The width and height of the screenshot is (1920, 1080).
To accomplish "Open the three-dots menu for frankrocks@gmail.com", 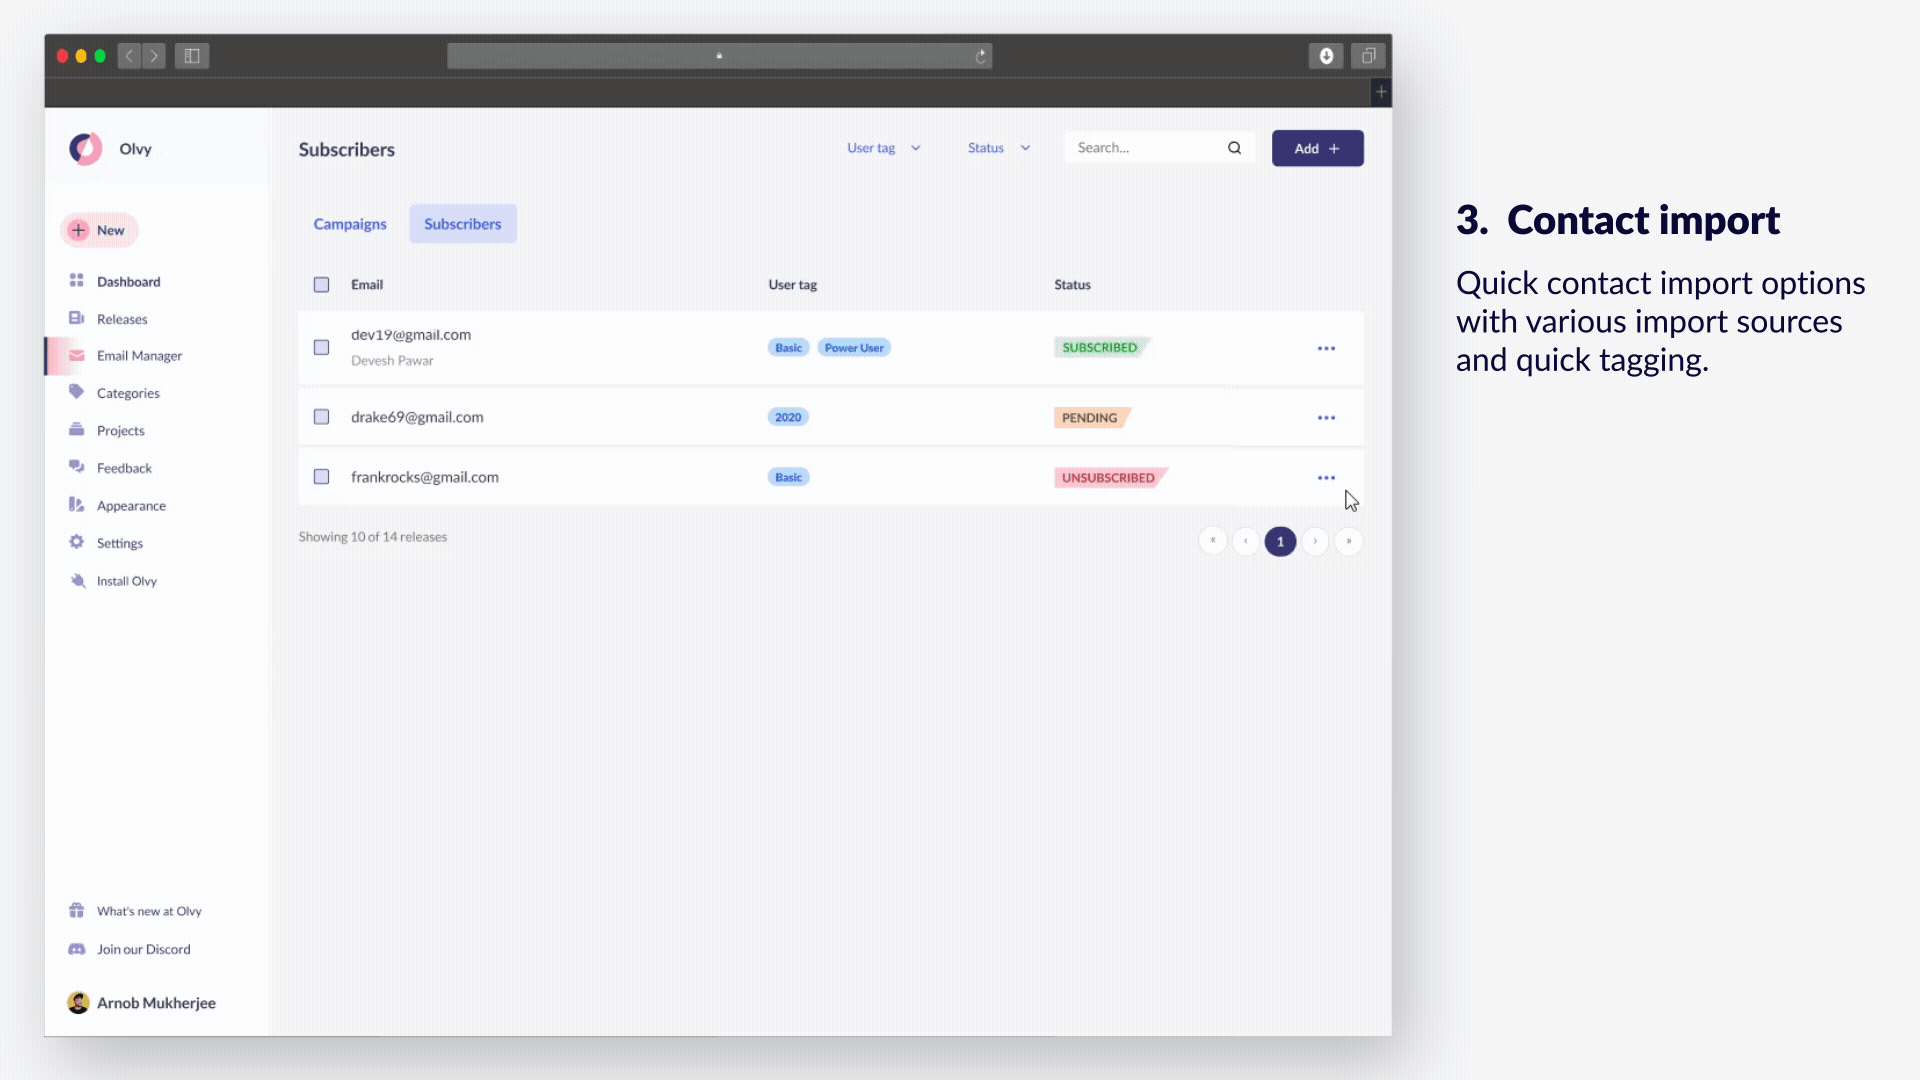I will 1326,478.
